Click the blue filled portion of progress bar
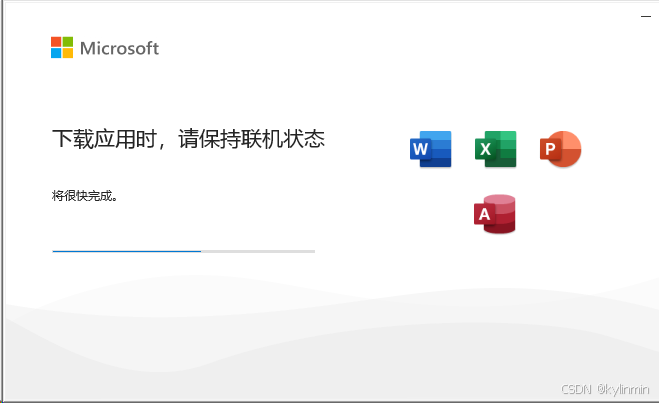The image size is (659, 403). coord(127,251)
